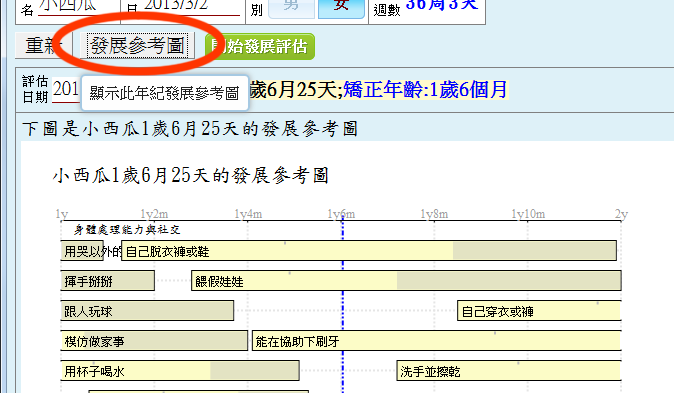Click the 身體處理能力與社交 category heading
Screen dimensions: 674x393
point(127,230)
